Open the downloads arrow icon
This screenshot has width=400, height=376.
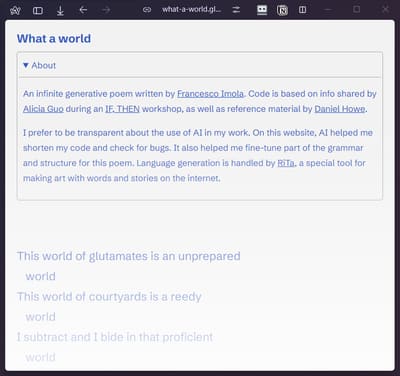coord(60,10)
